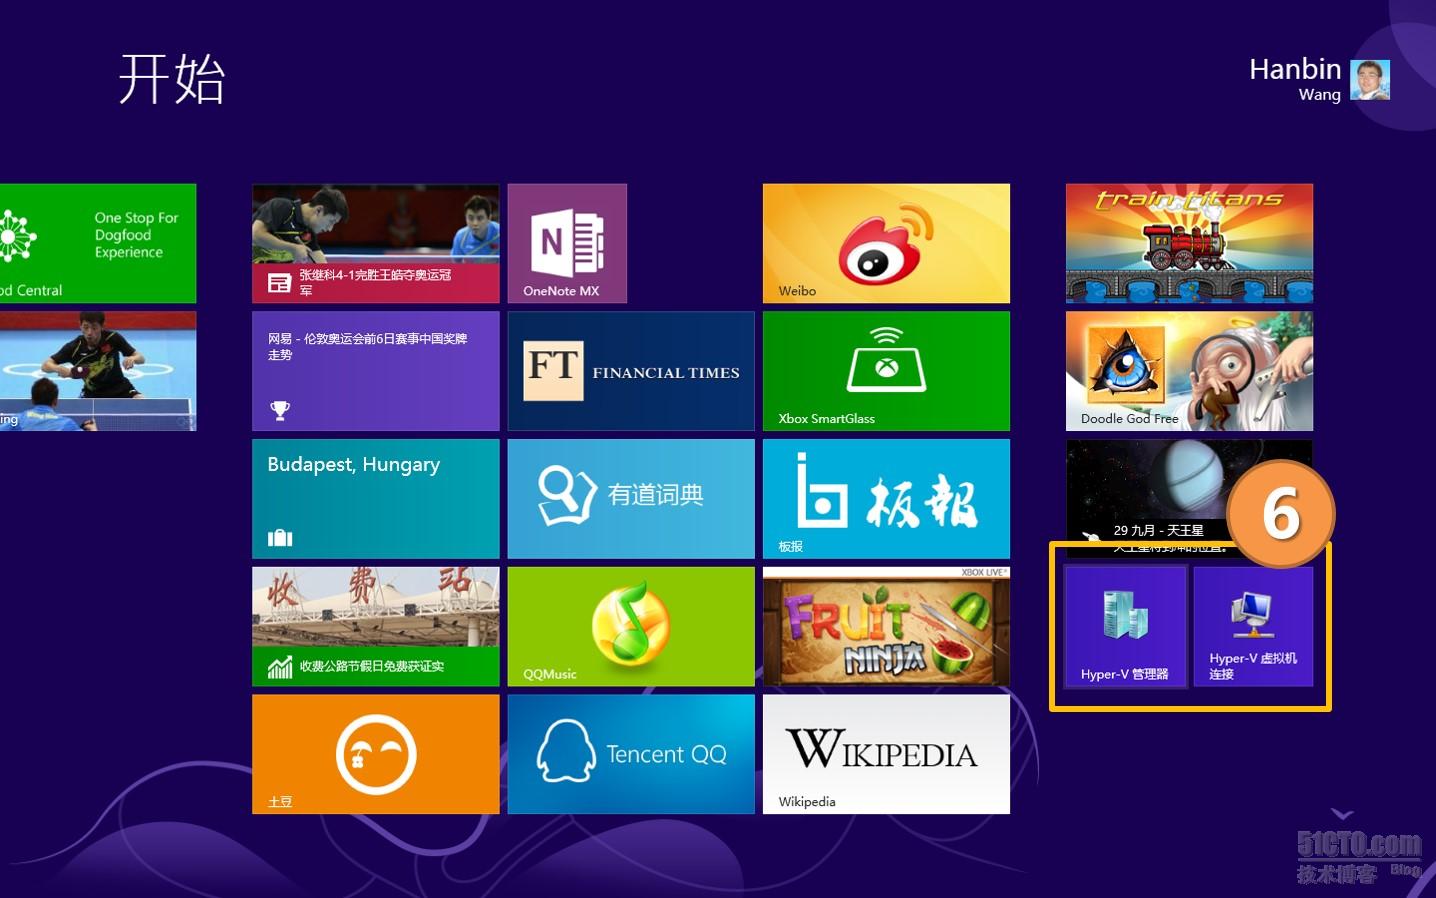Open the sports tile about 伦敦奥运会 奖牌走势
1436x898 pixels.
(375, 371)
